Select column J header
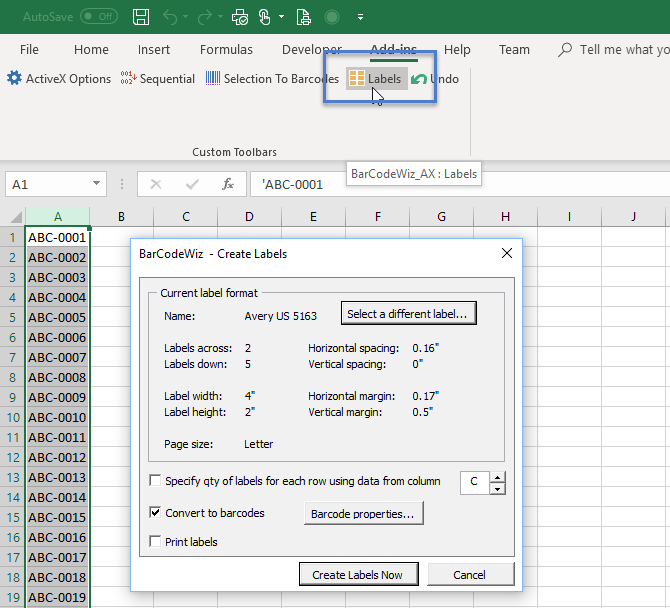670x608 pixels. [633, 217]
